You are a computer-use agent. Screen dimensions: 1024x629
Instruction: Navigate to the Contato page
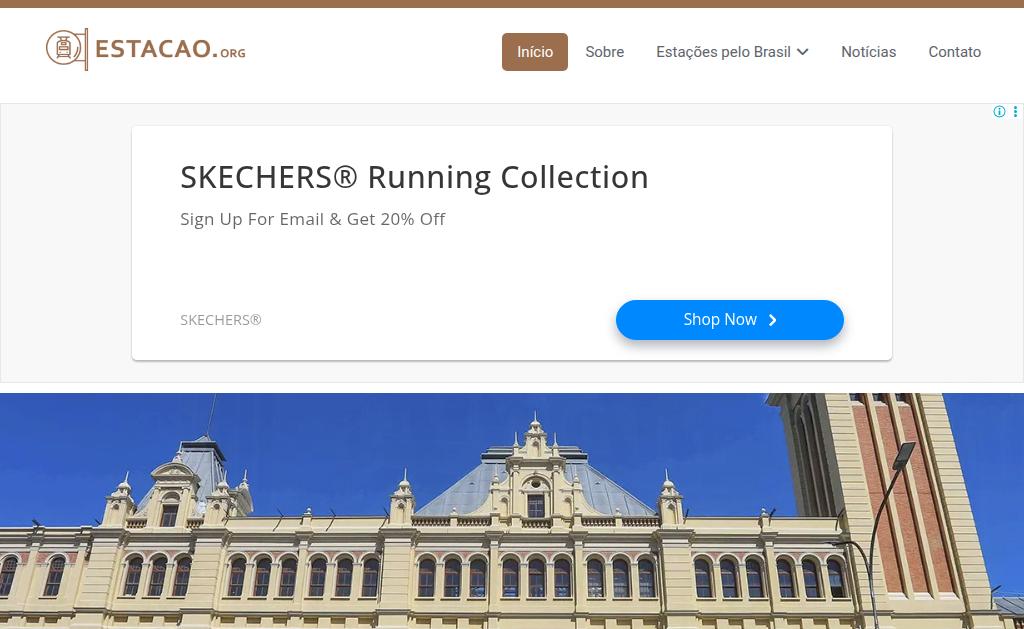coord(955,52)
